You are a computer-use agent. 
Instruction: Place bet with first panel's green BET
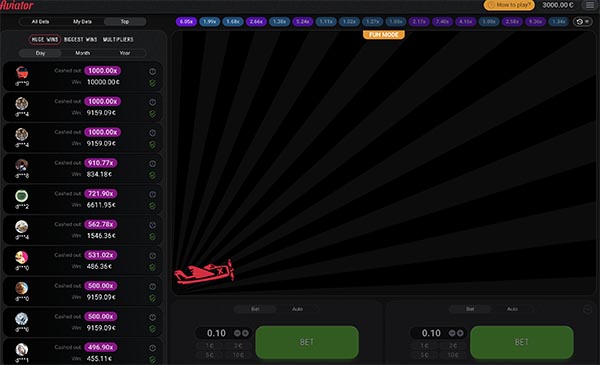coord(307,342)
